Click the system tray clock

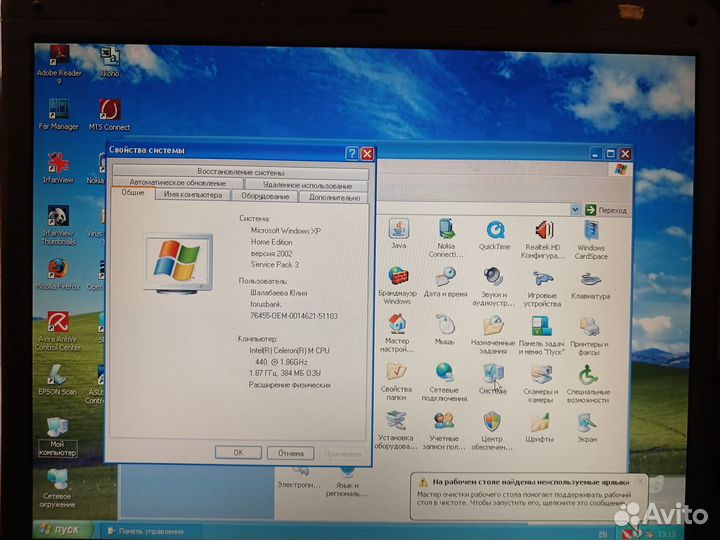667,534
